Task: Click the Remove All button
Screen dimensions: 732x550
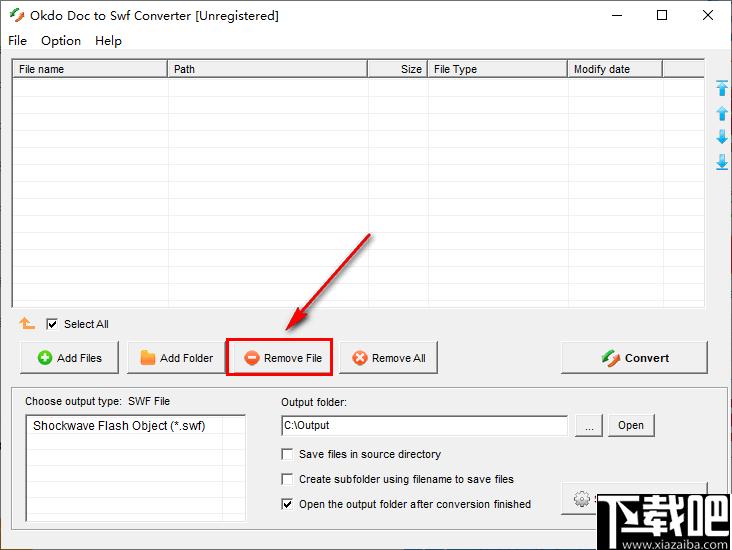Action: tap(388, 358)
